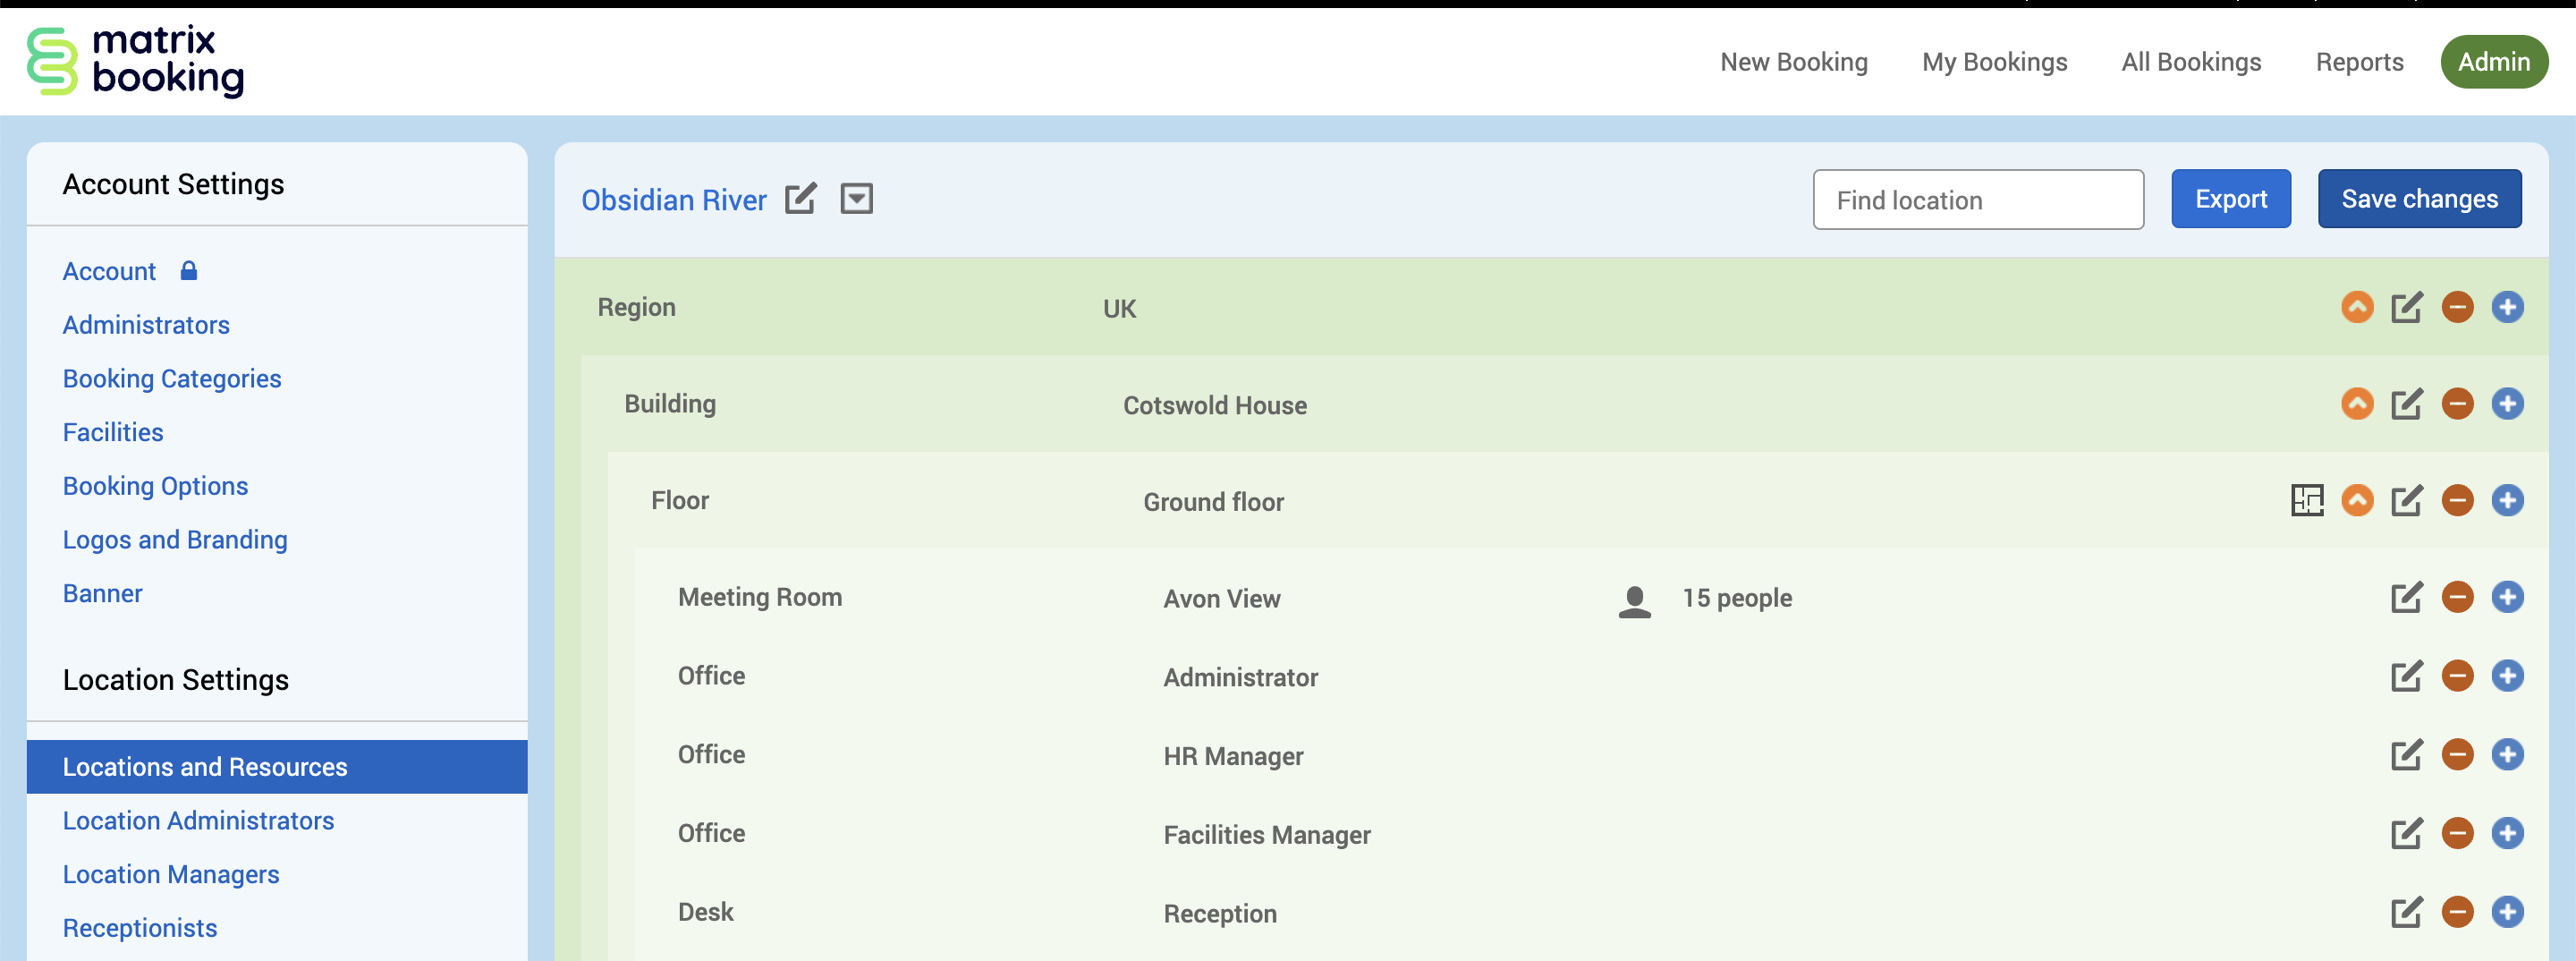Edit the Obsidian River organisation name

(800, 199)
